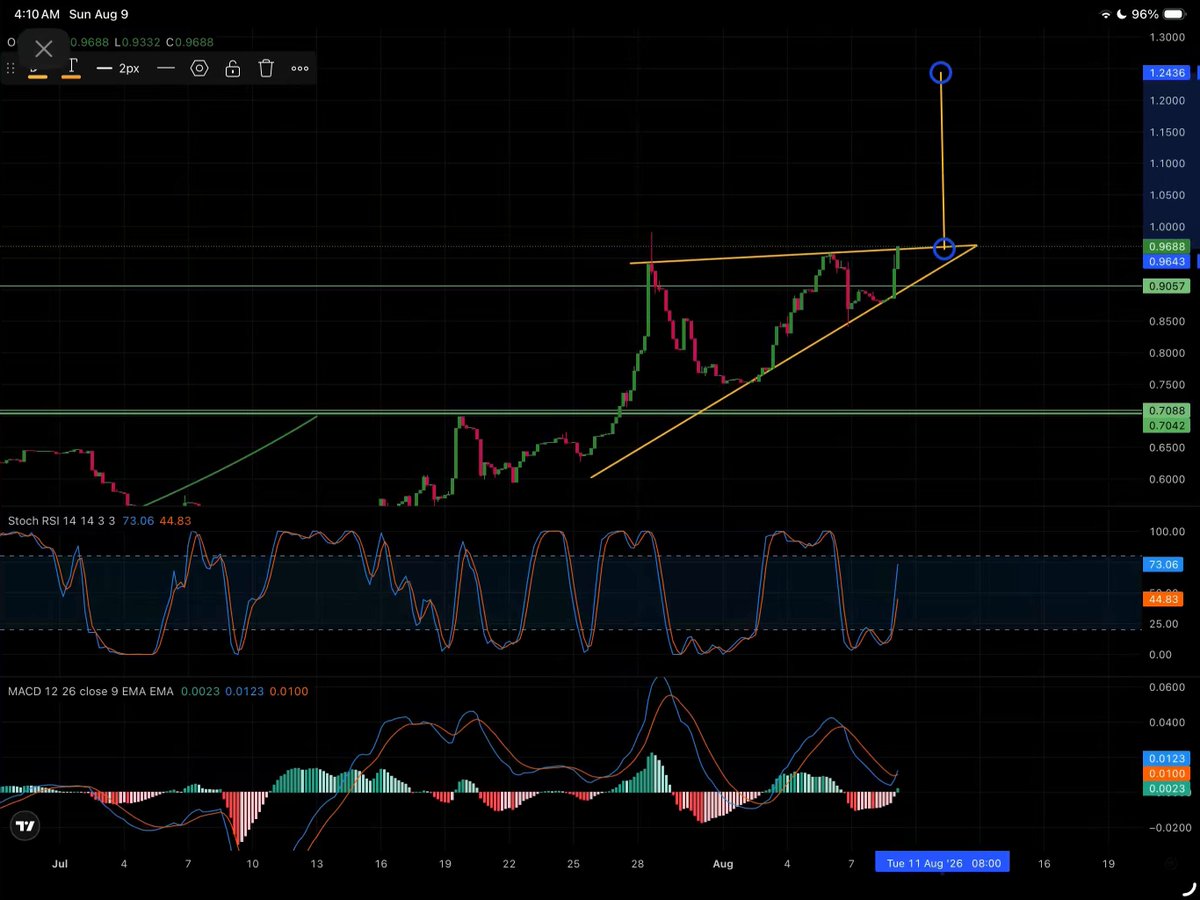Screen dimensions: 1200x900
Task: Pick the text color swatch
Action: coord(72,68)
